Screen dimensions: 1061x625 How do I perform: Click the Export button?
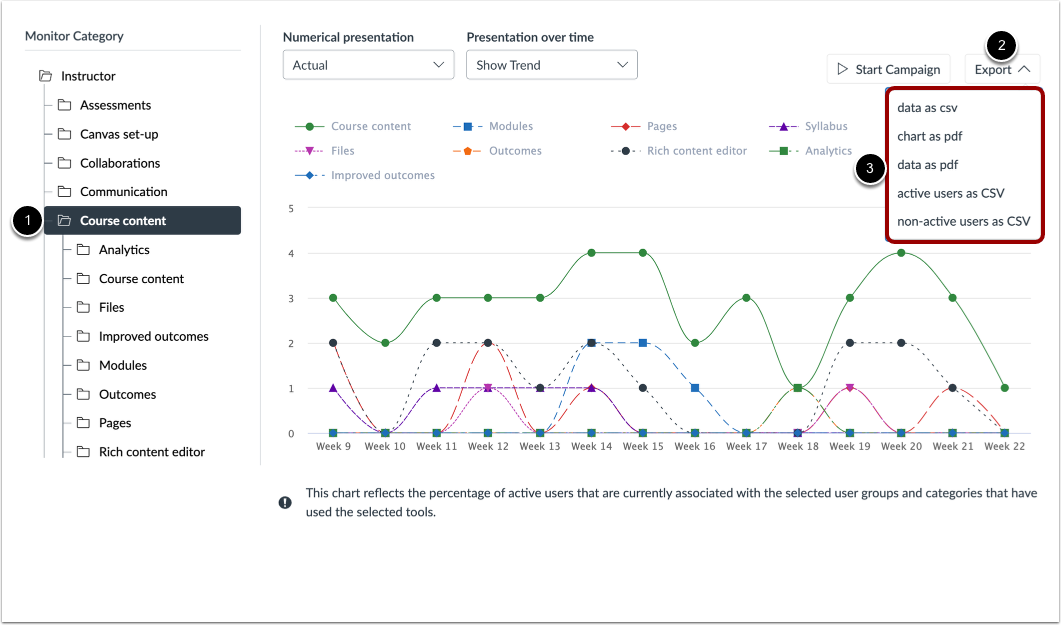tap(1002, 69)
